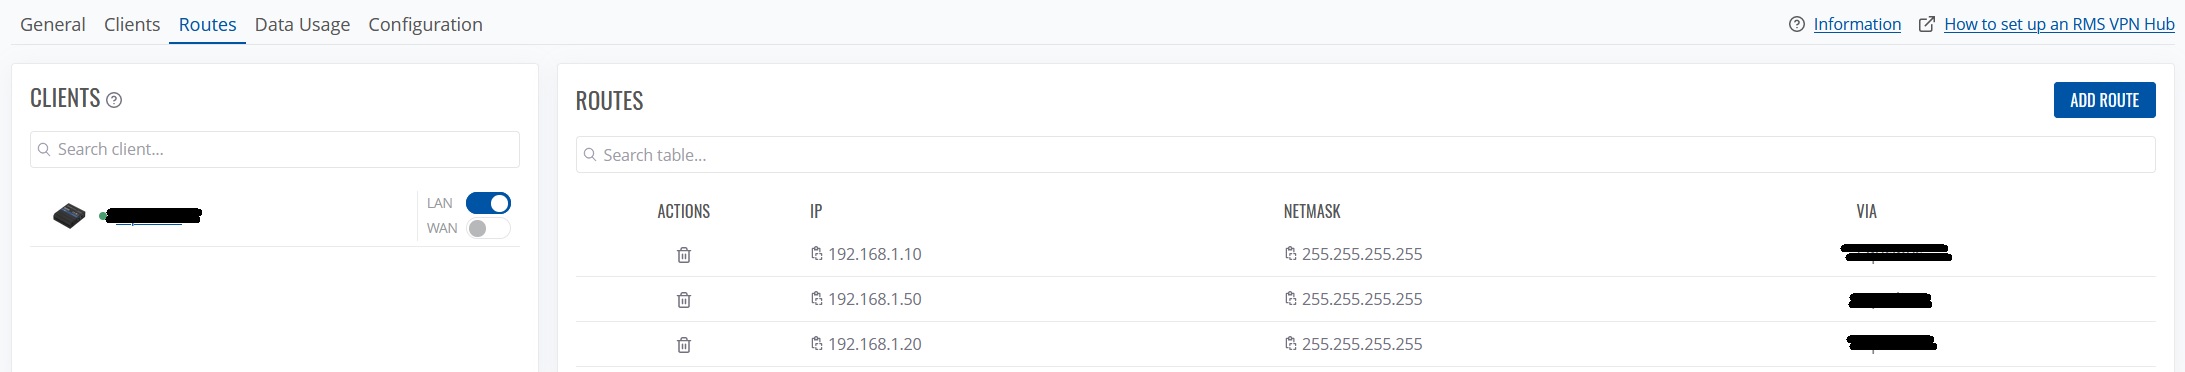Open the Configuration tab
Viewport: 2185px width, 372px height.
425,24
